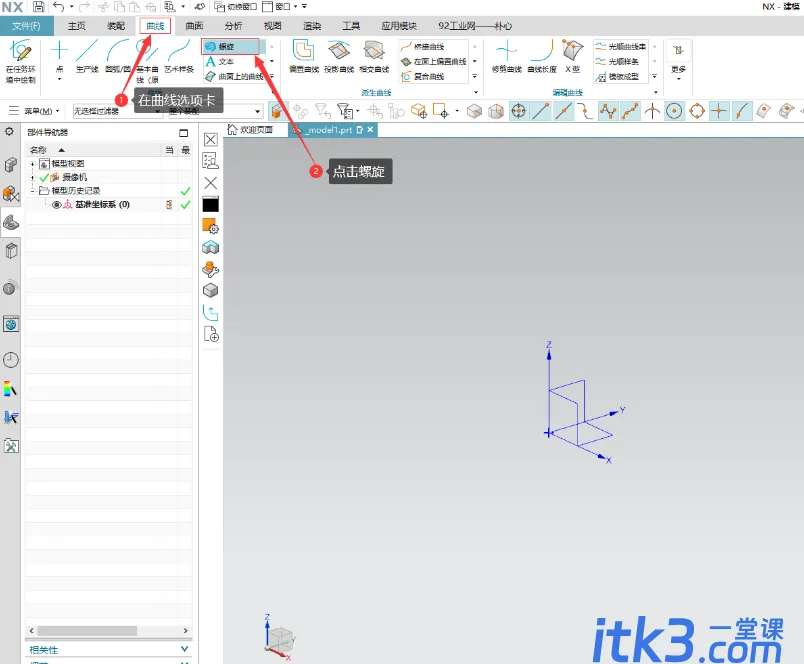804x664 pixels.
Task: Click the navigator settings gear icon
Action: [x=9, y=132]
